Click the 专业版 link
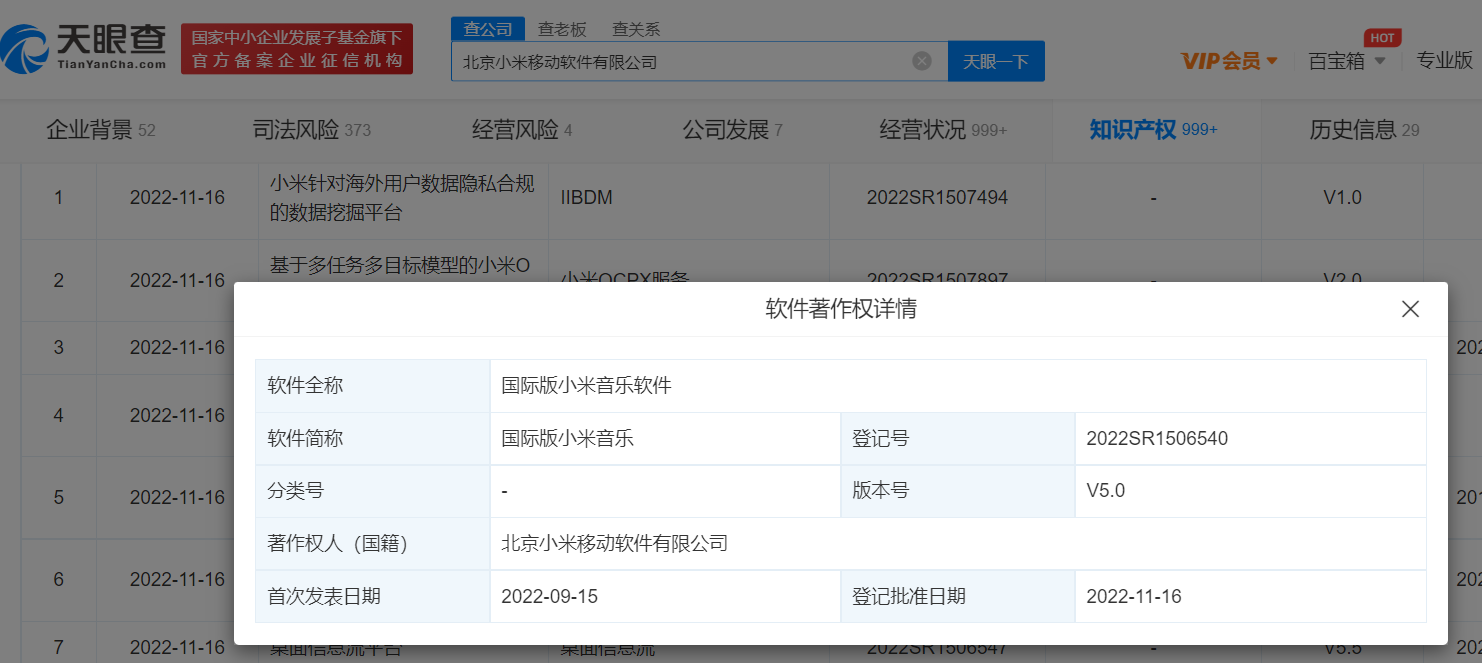 1444,60
